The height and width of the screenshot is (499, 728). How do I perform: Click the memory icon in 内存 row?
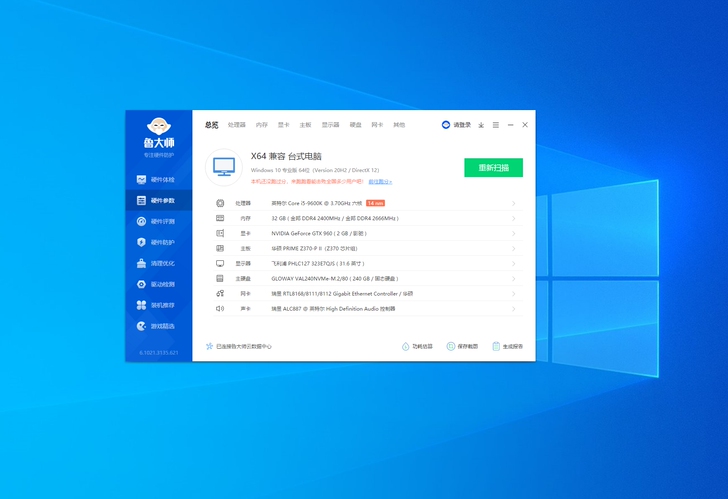pyautogui.click(x=220, y=218)
